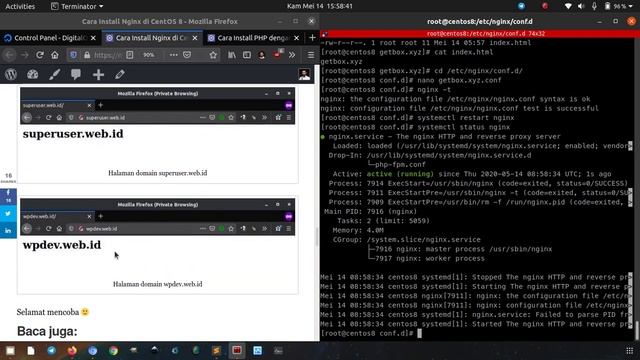Open the WordPress logo menu in admin bar
This screenshot has height=360, width=640.
pos(11,74)
